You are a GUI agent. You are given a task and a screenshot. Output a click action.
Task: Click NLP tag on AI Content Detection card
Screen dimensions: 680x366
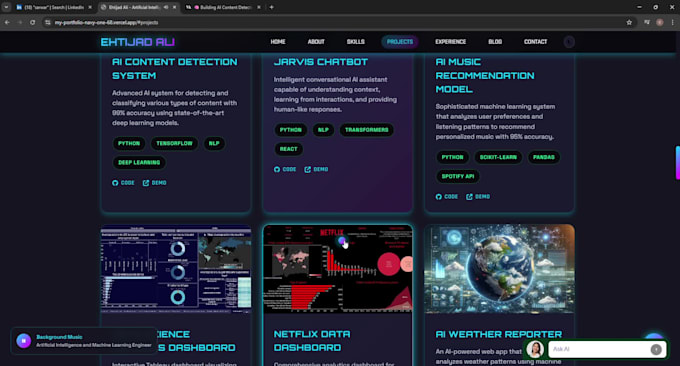(x=214, y=144)
